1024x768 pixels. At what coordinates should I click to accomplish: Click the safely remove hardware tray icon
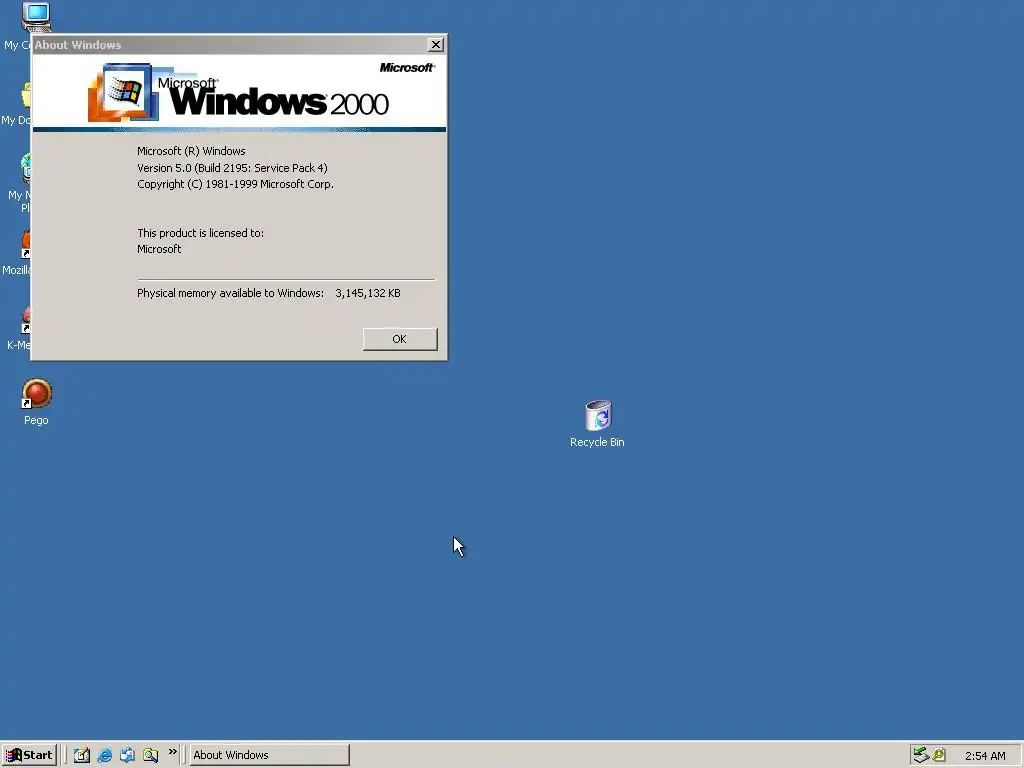point(921,755)
